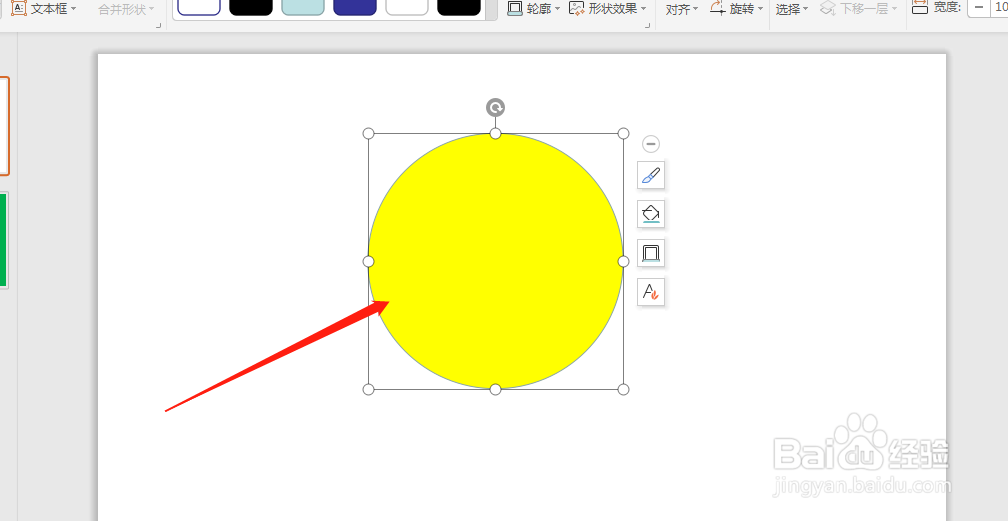
Task: Open shape style brush in floating toolbar
Action: [651, 175]
